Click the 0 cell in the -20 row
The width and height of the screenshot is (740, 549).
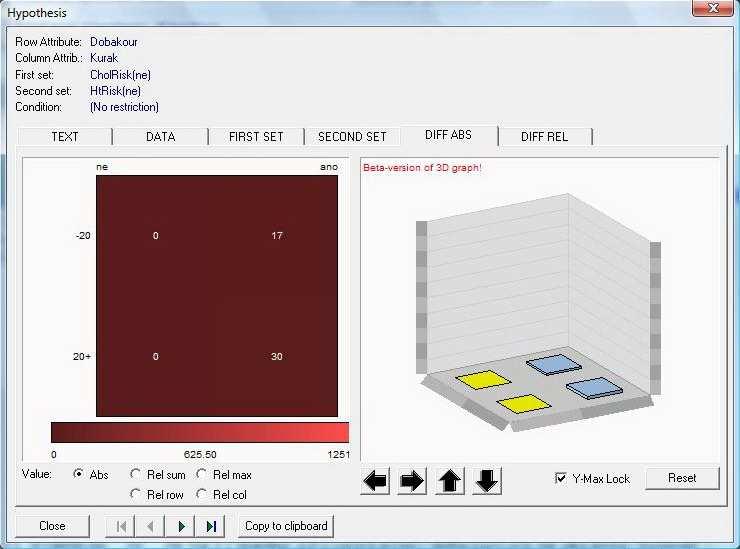(156, 236)
